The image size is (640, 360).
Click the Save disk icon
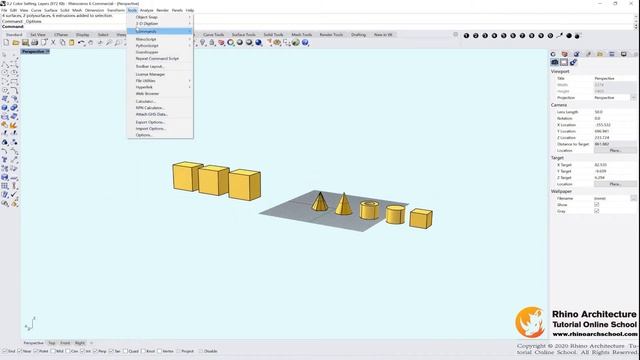tap(25, 42)
